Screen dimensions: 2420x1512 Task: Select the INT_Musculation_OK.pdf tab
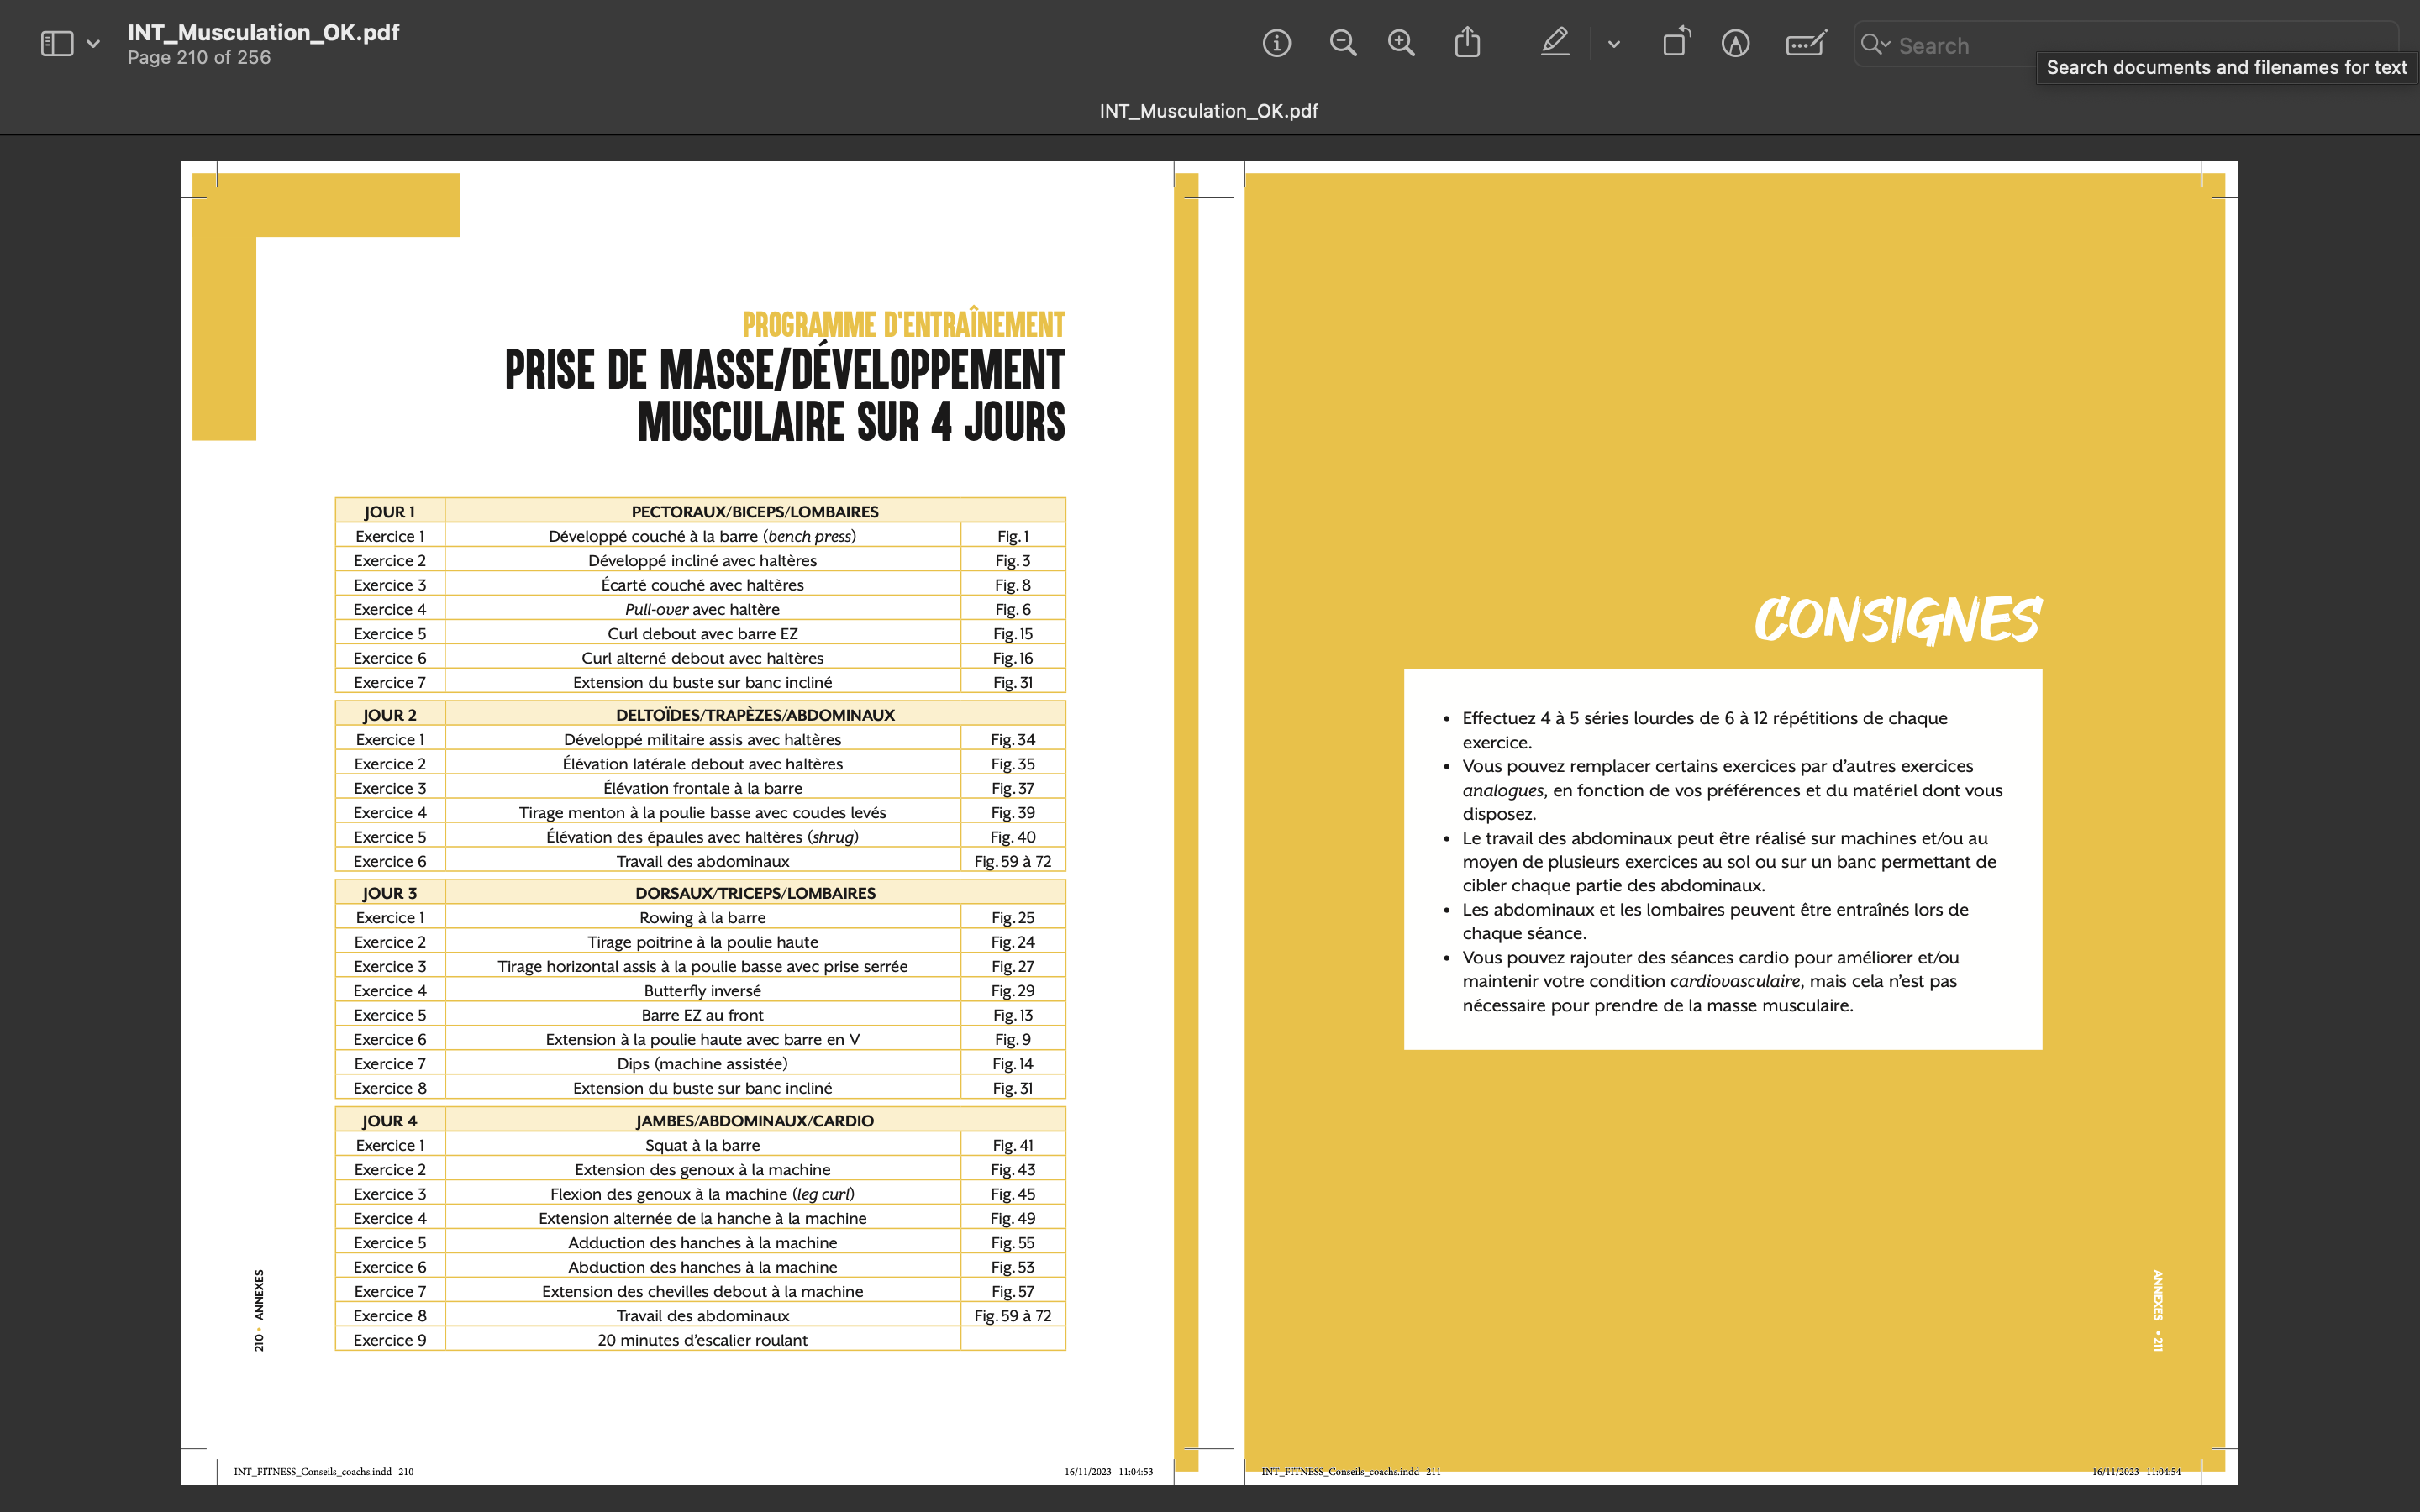(1208, 111)
